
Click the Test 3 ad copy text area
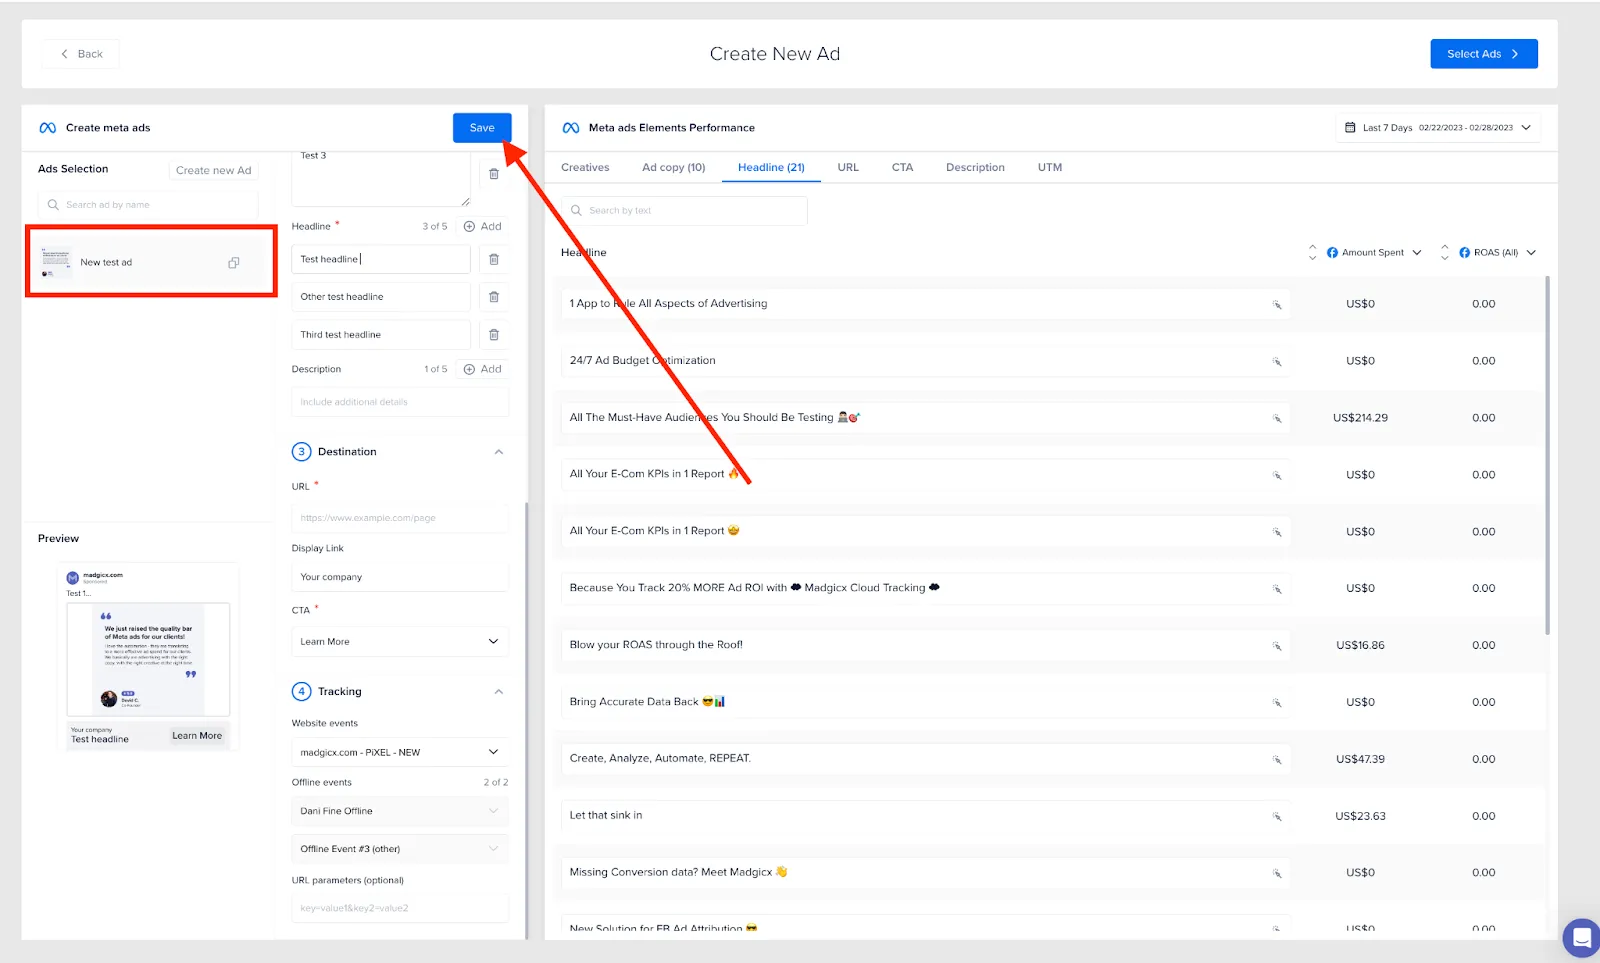381,178
